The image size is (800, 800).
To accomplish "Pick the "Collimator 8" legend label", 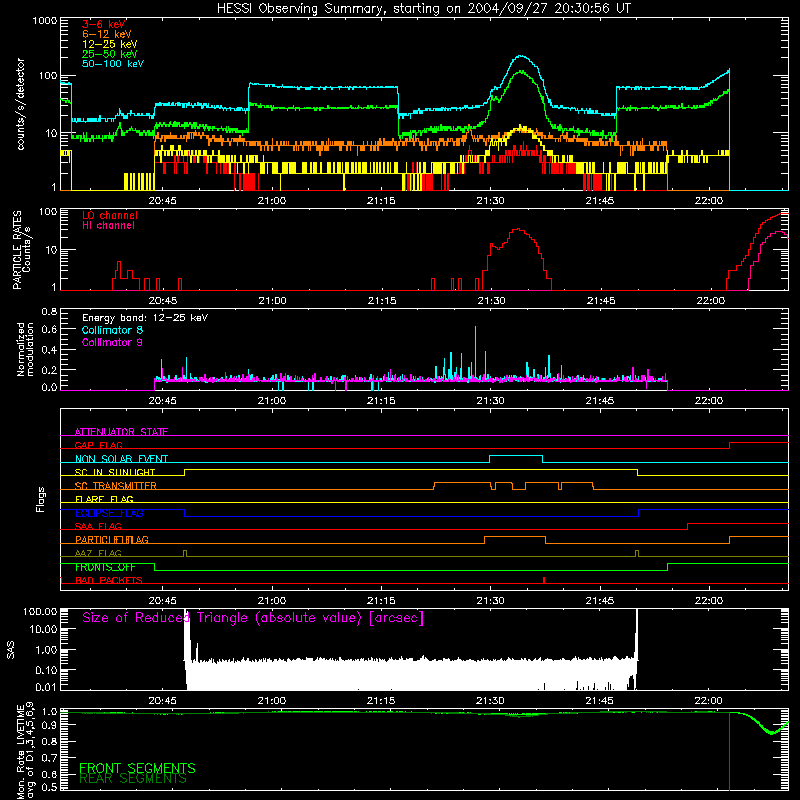I will pos(112,330).
